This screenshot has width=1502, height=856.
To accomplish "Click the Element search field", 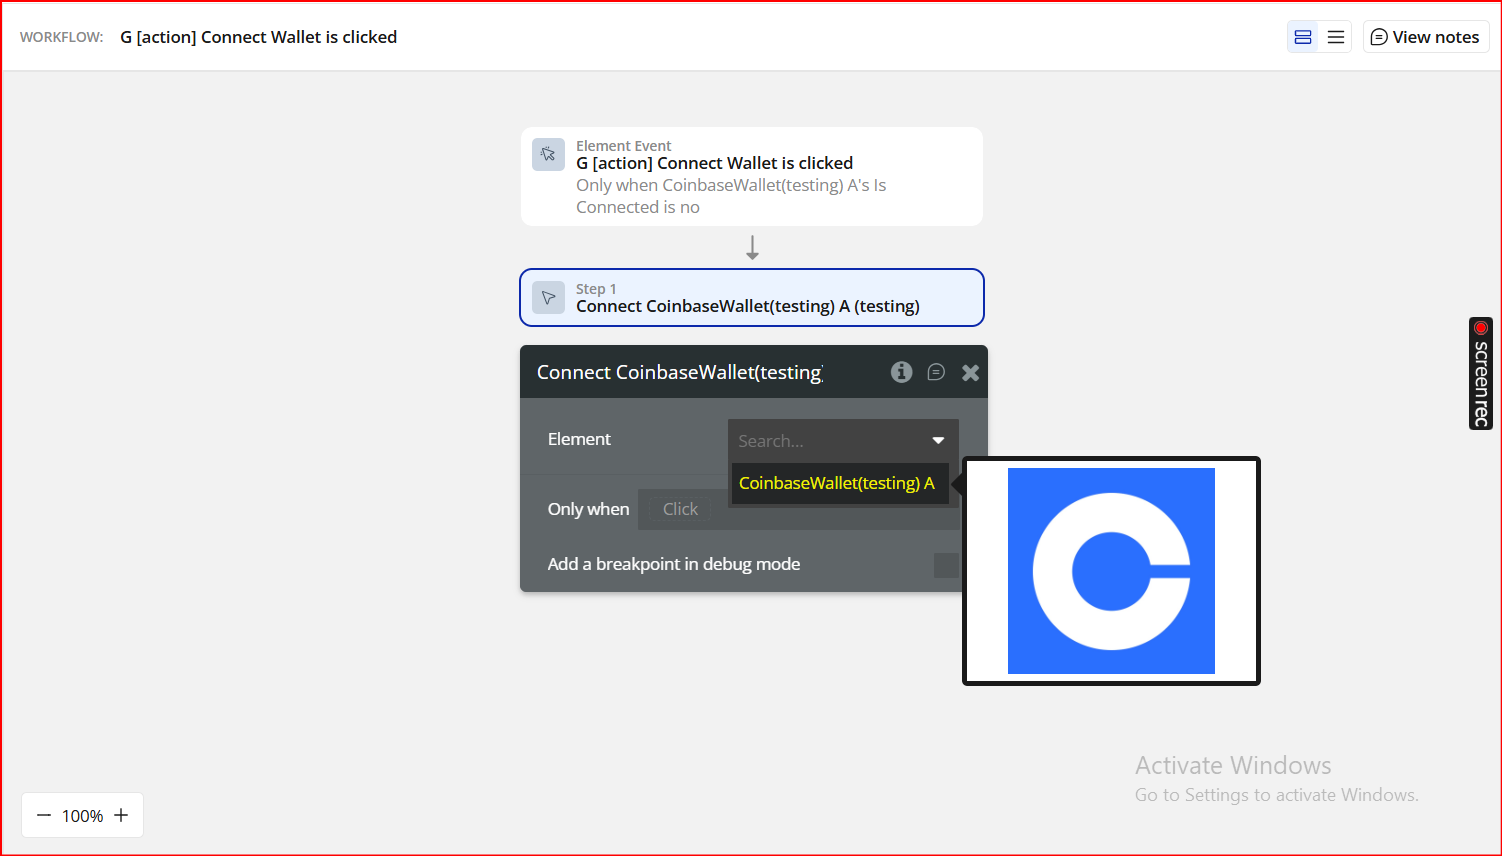I will tap(843, 440).
